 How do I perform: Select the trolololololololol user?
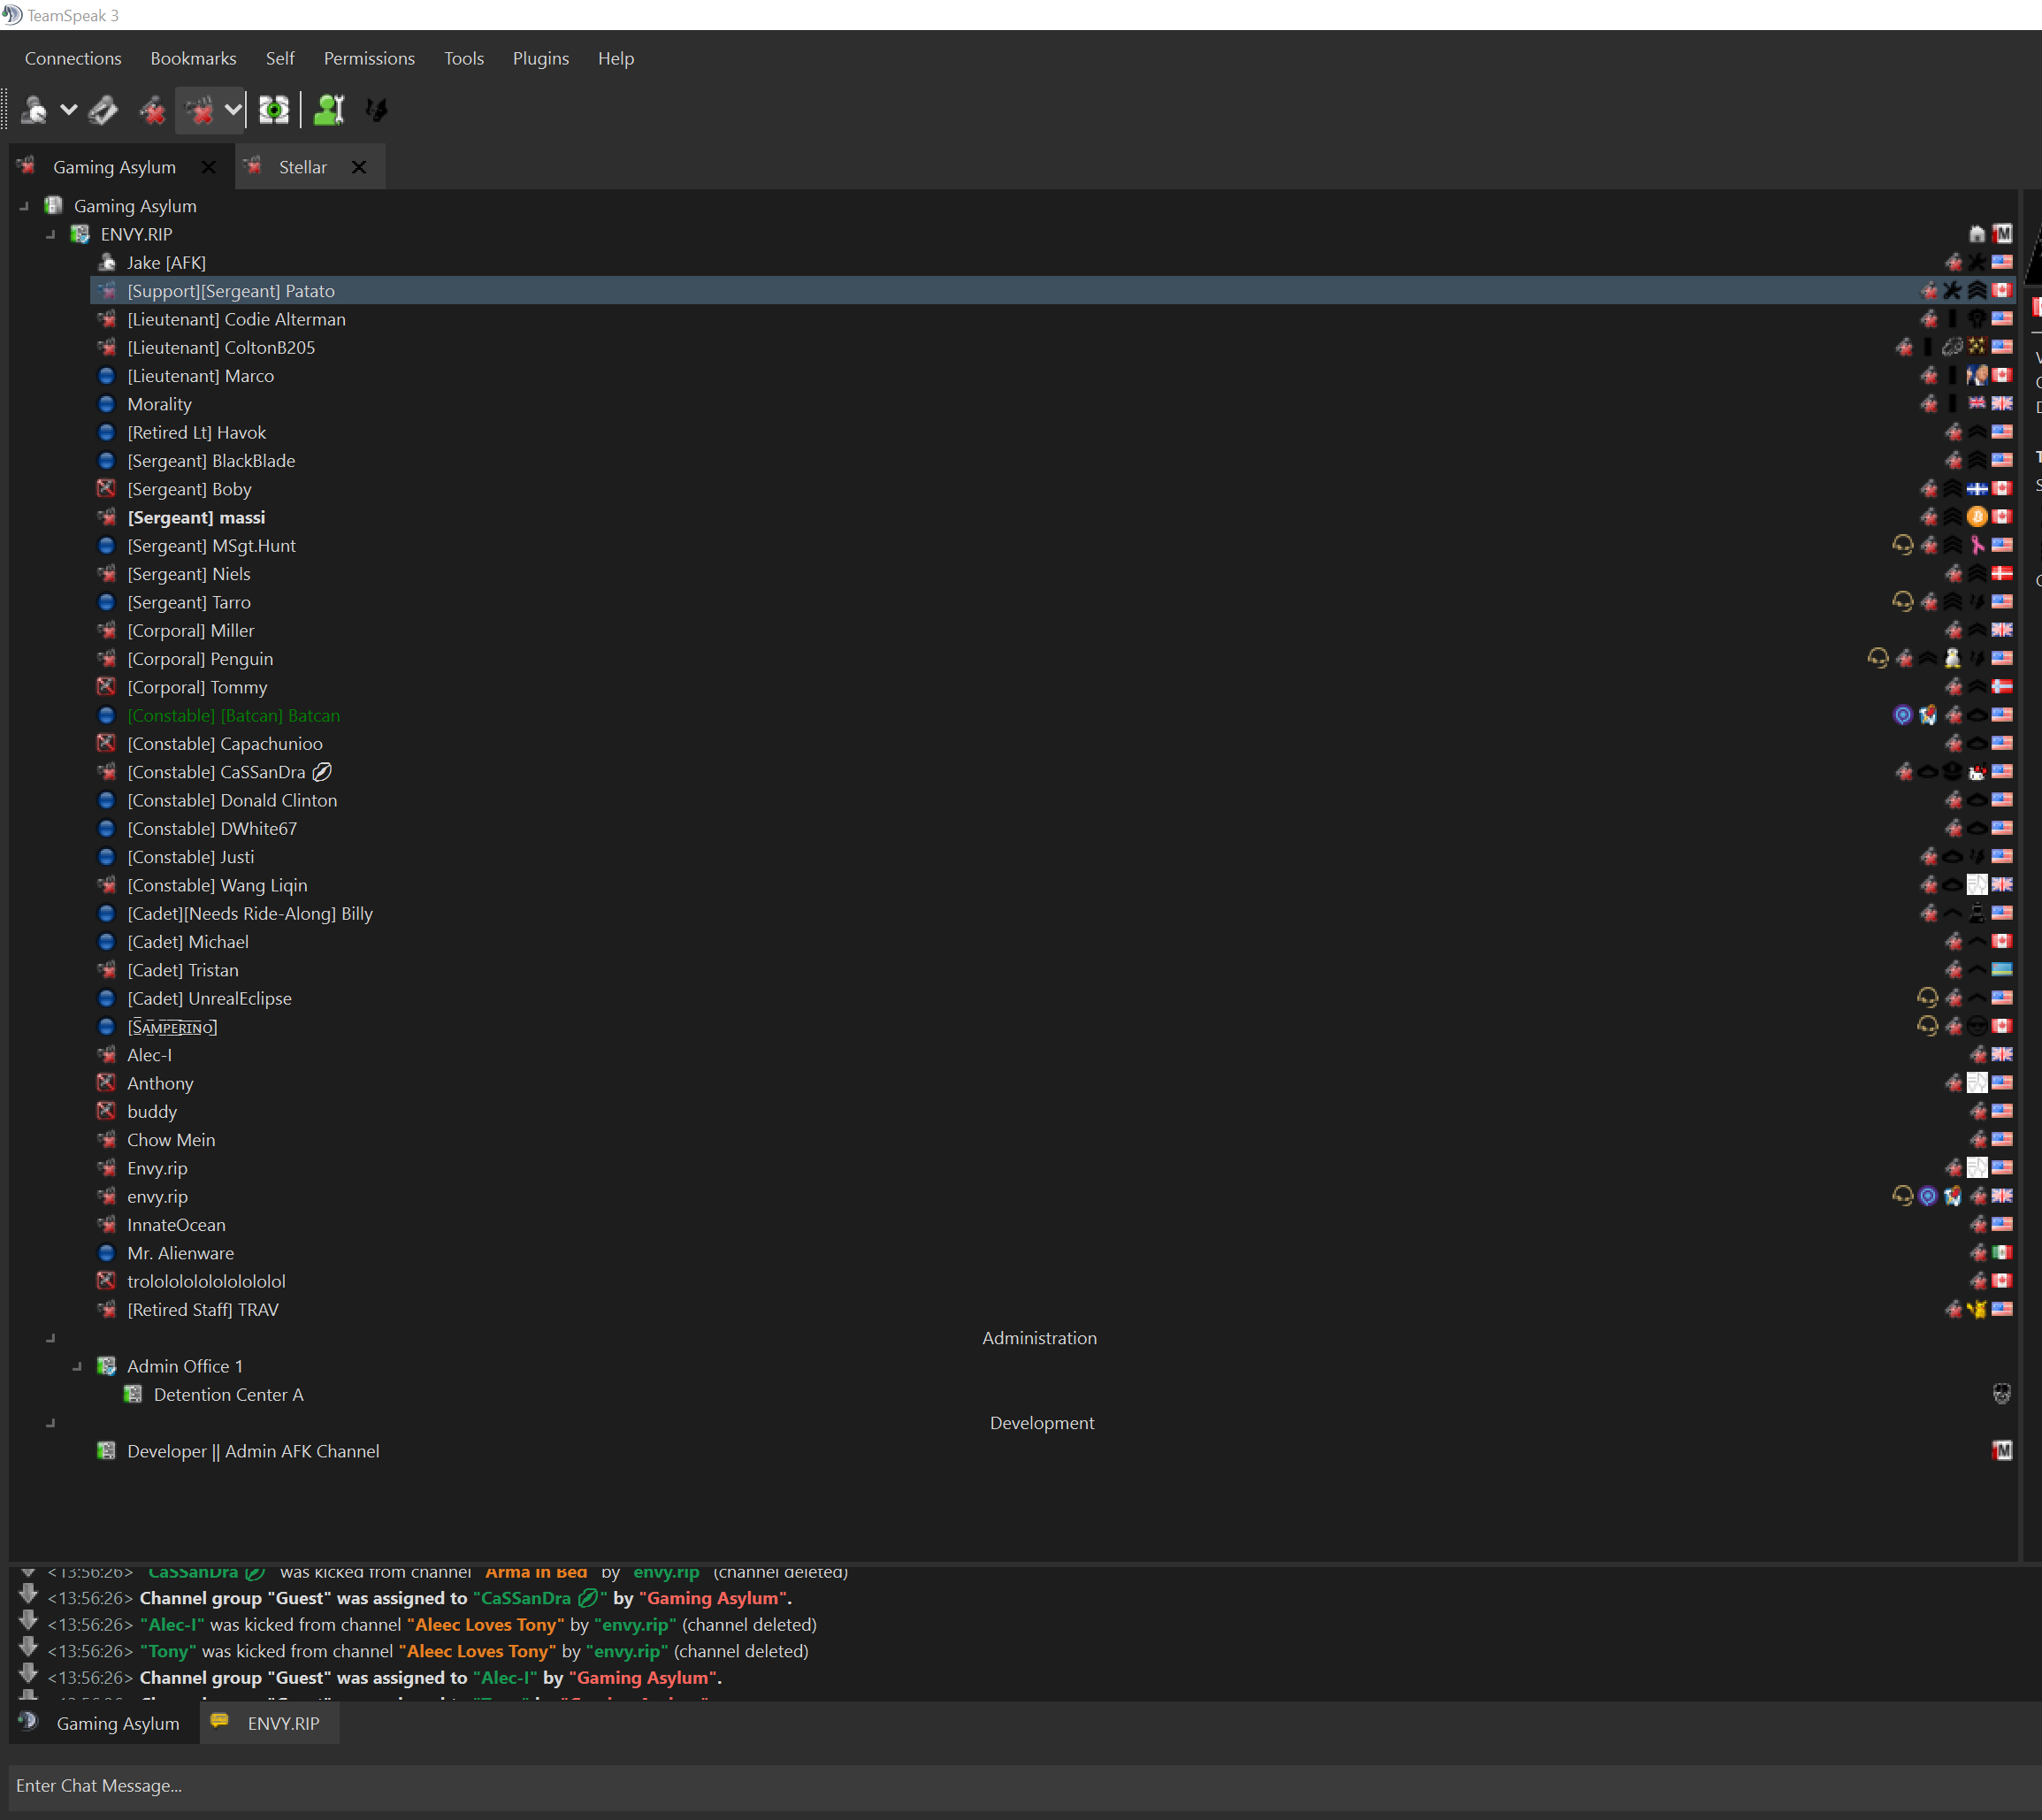pos(206,1281)
